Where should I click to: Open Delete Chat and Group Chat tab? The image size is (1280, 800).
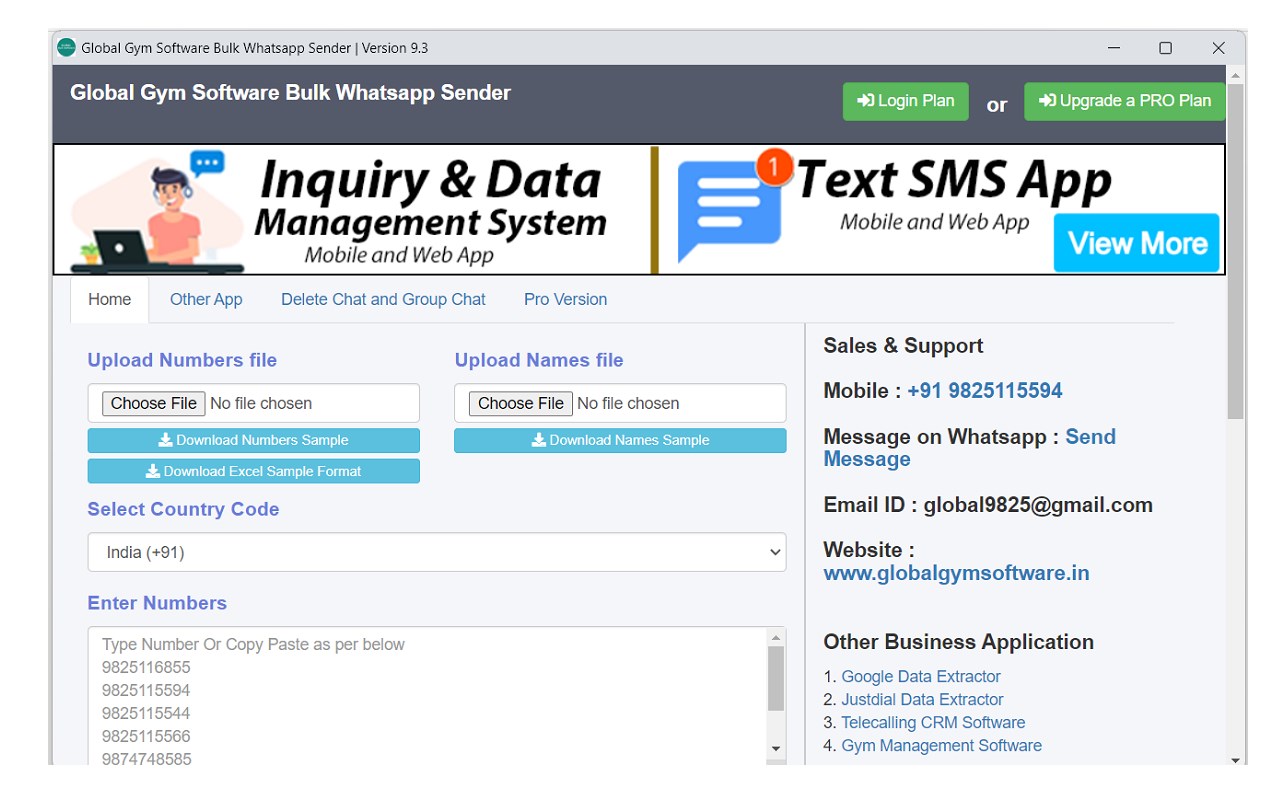pyautogui.click(x=383, y=299)
